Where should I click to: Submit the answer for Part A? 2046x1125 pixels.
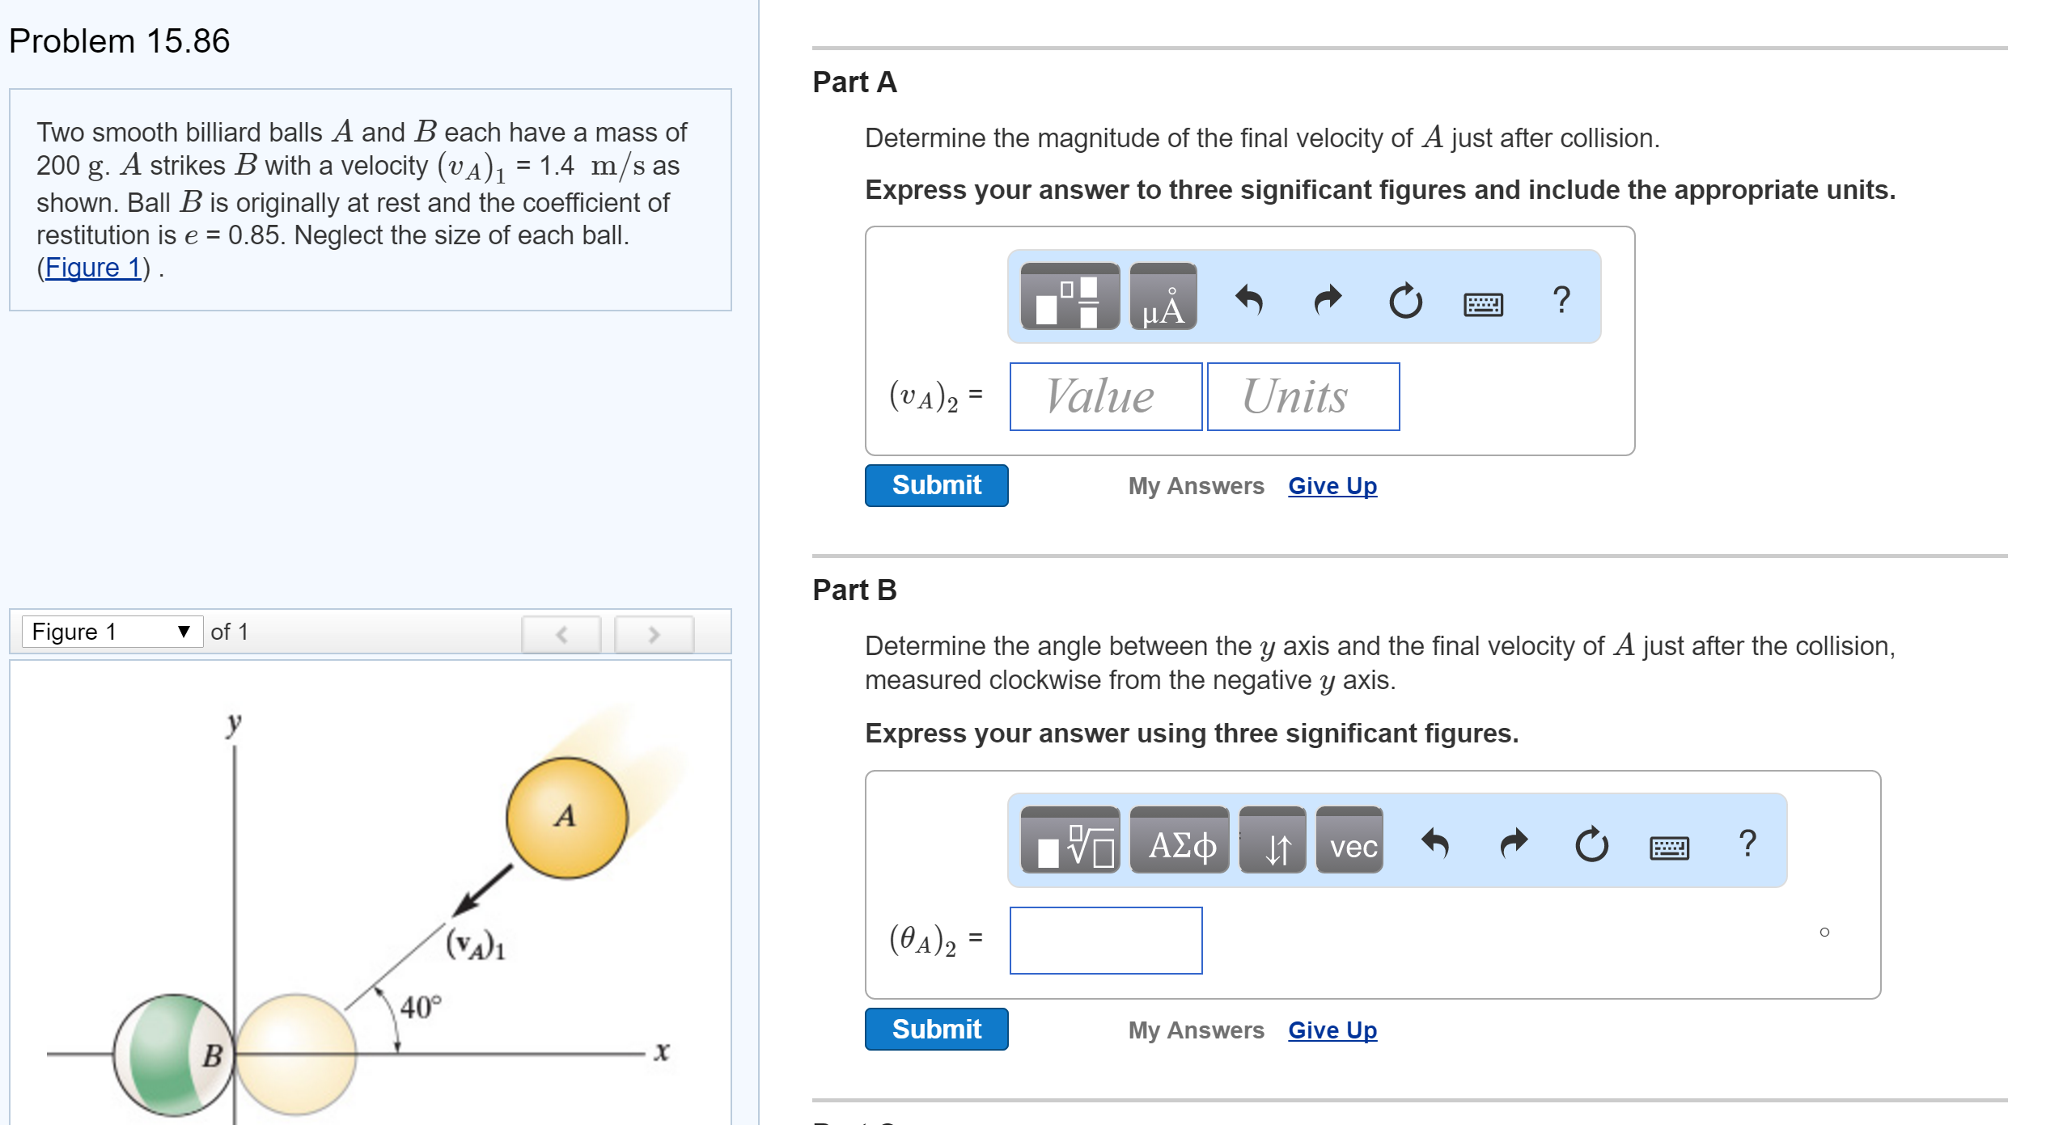pos(936,485)
